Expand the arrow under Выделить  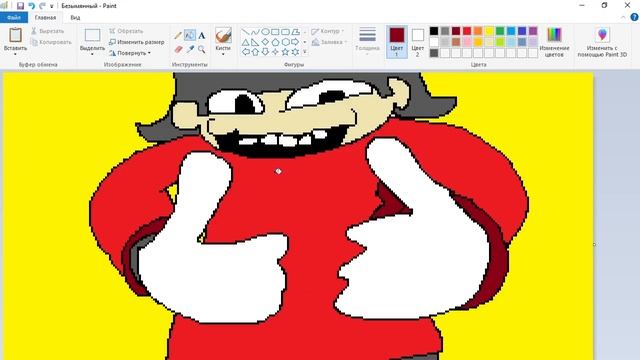tap(92, 54)
